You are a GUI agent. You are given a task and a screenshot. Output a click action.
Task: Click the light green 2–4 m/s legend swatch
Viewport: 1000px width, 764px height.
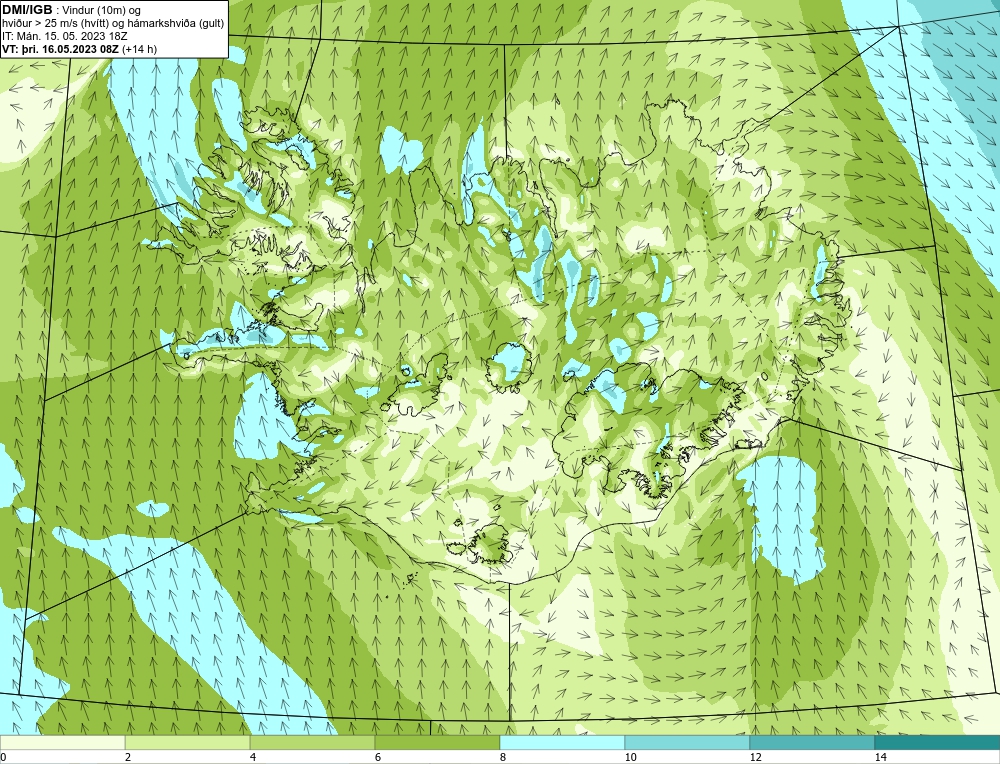tap(188, 742)
